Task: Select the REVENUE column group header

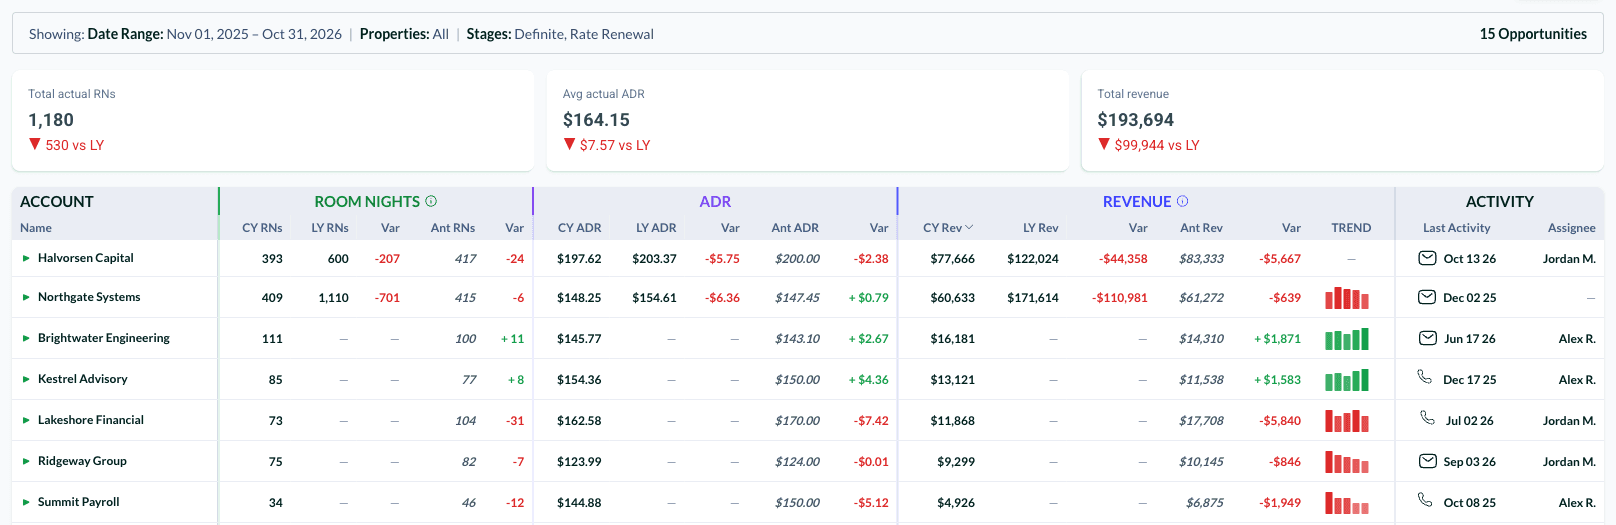Action: pyautogui.click(x=1137, y=202)
